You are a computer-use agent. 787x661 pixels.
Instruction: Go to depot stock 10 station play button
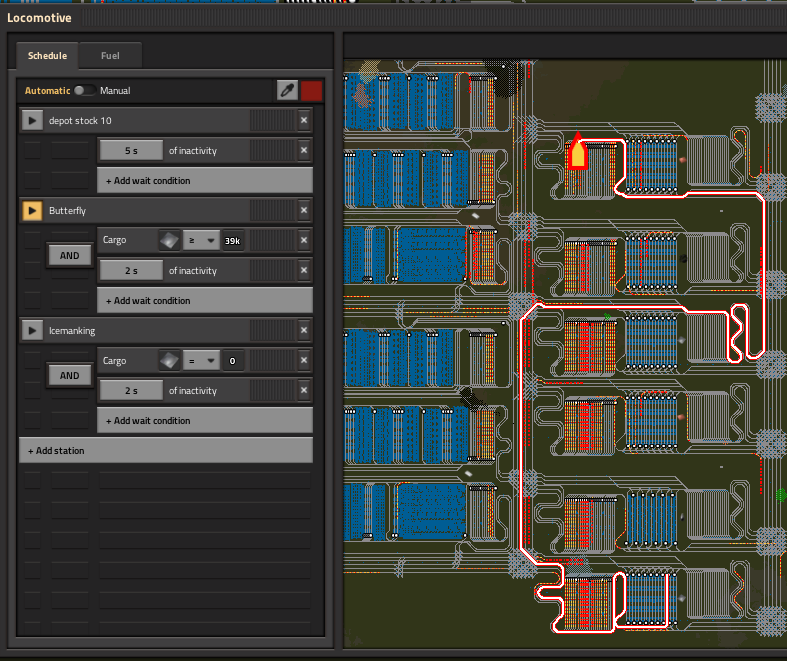pos(32,120)
